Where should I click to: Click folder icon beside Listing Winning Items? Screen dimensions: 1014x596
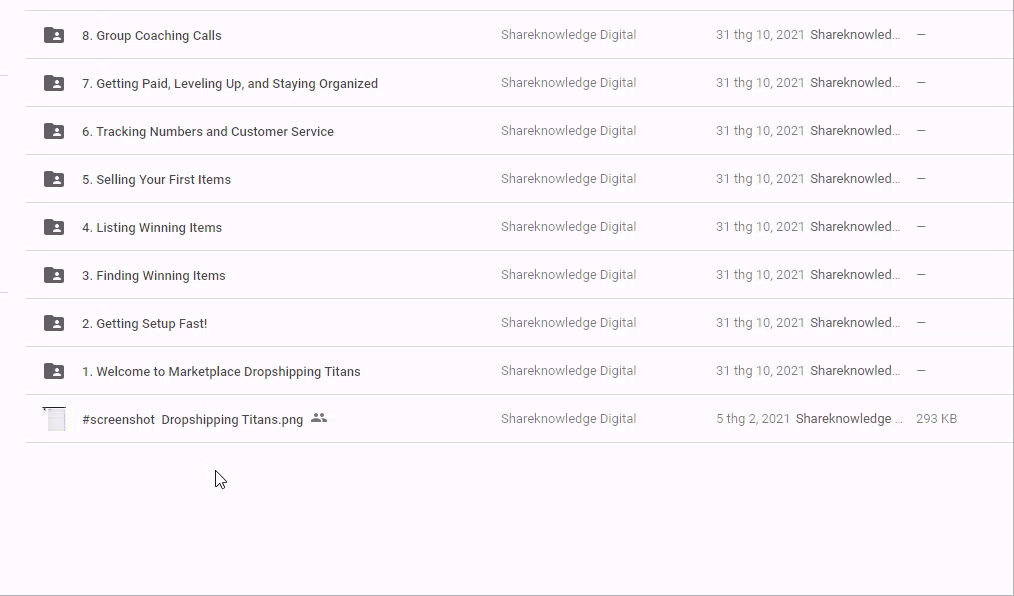tap(54, 227)
